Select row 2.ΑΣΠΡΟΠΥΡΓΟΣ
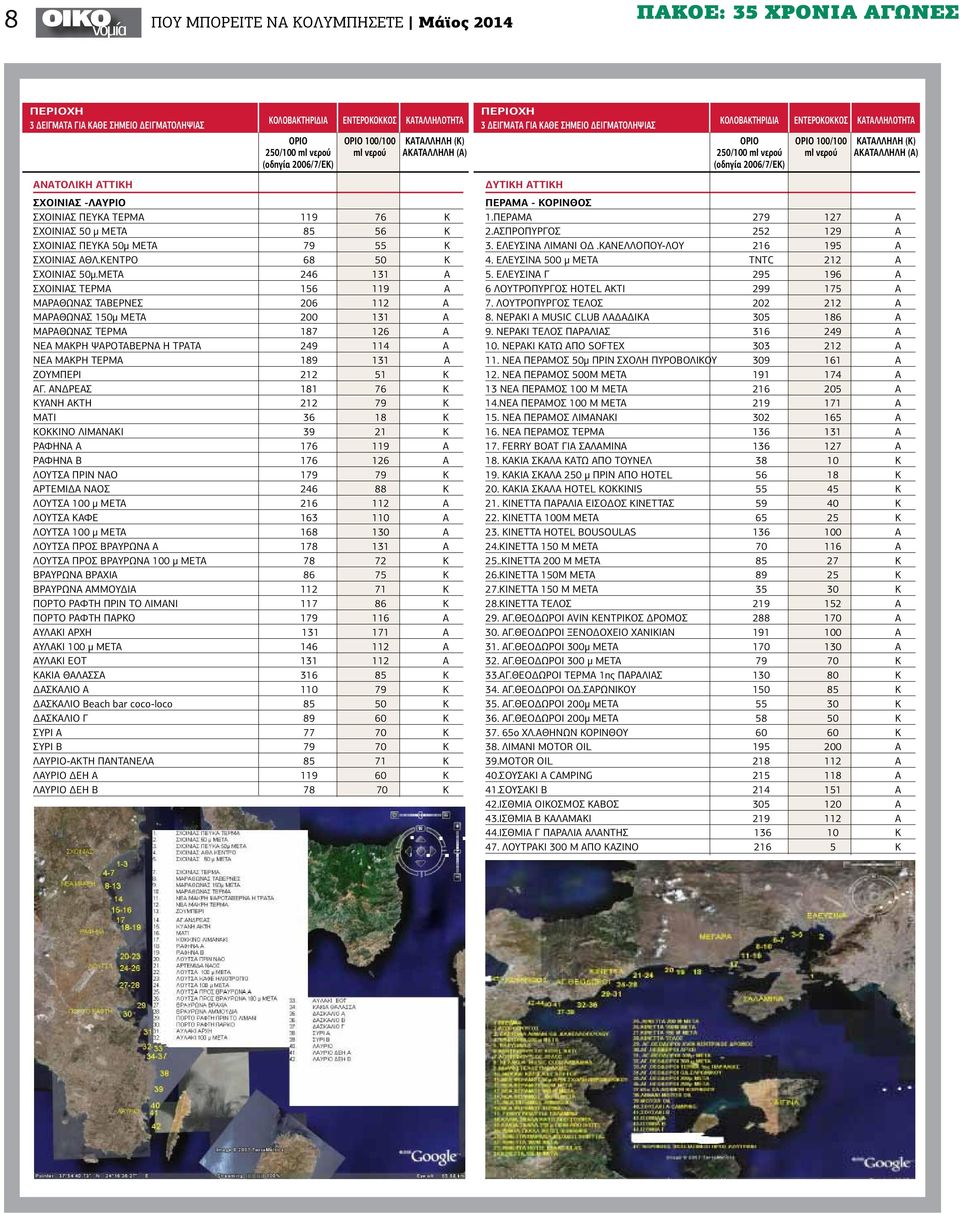 [x=698, y=231]
